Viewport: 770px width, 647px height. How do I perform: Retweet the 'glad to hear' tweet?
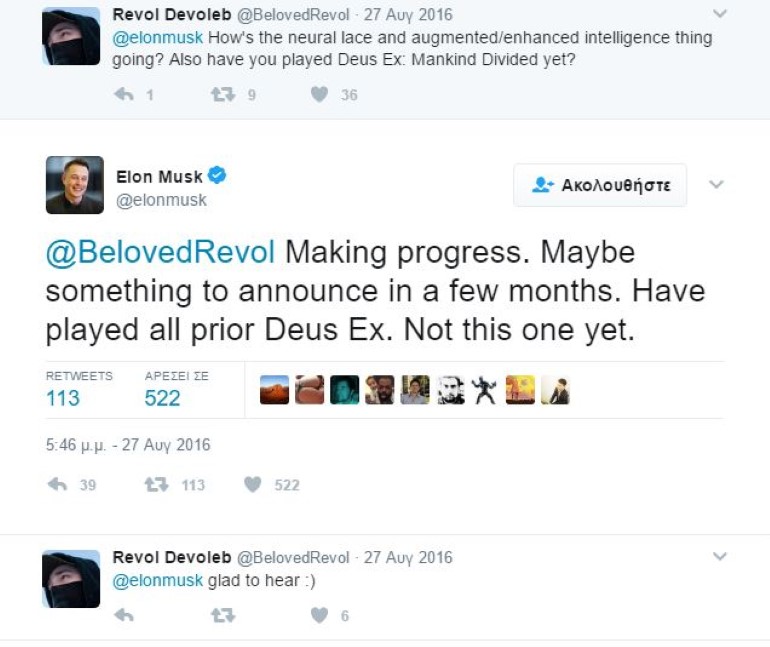point(222,616)
